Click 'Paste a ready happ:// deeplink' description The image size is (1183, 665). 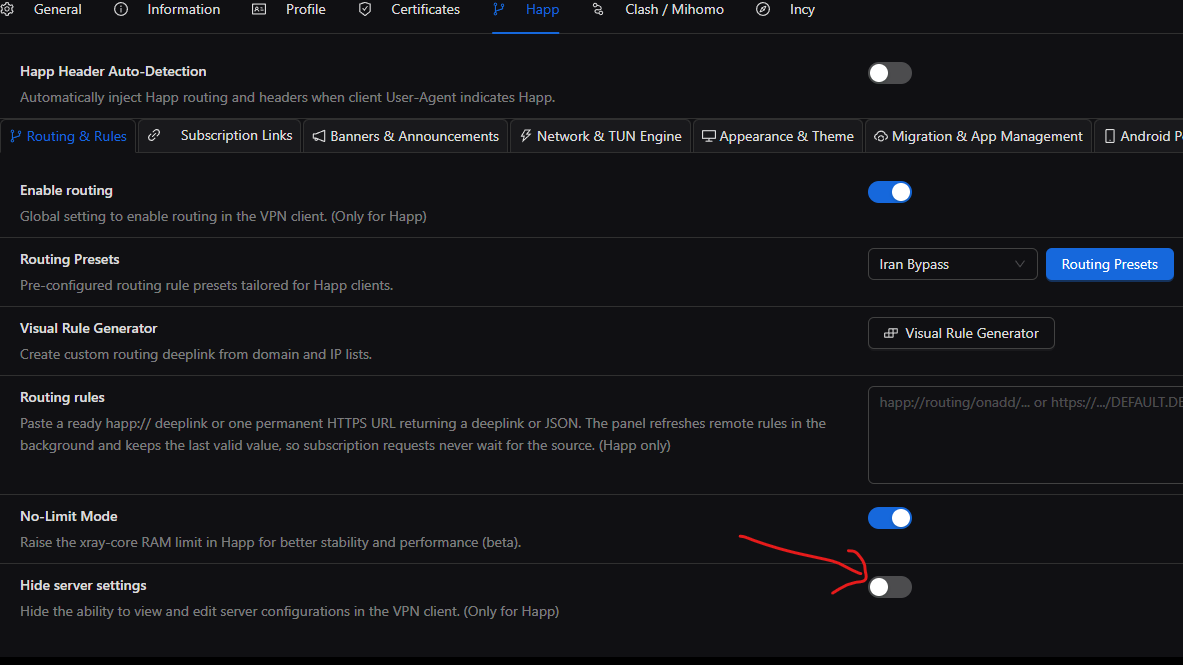click(x=422, y=434)
